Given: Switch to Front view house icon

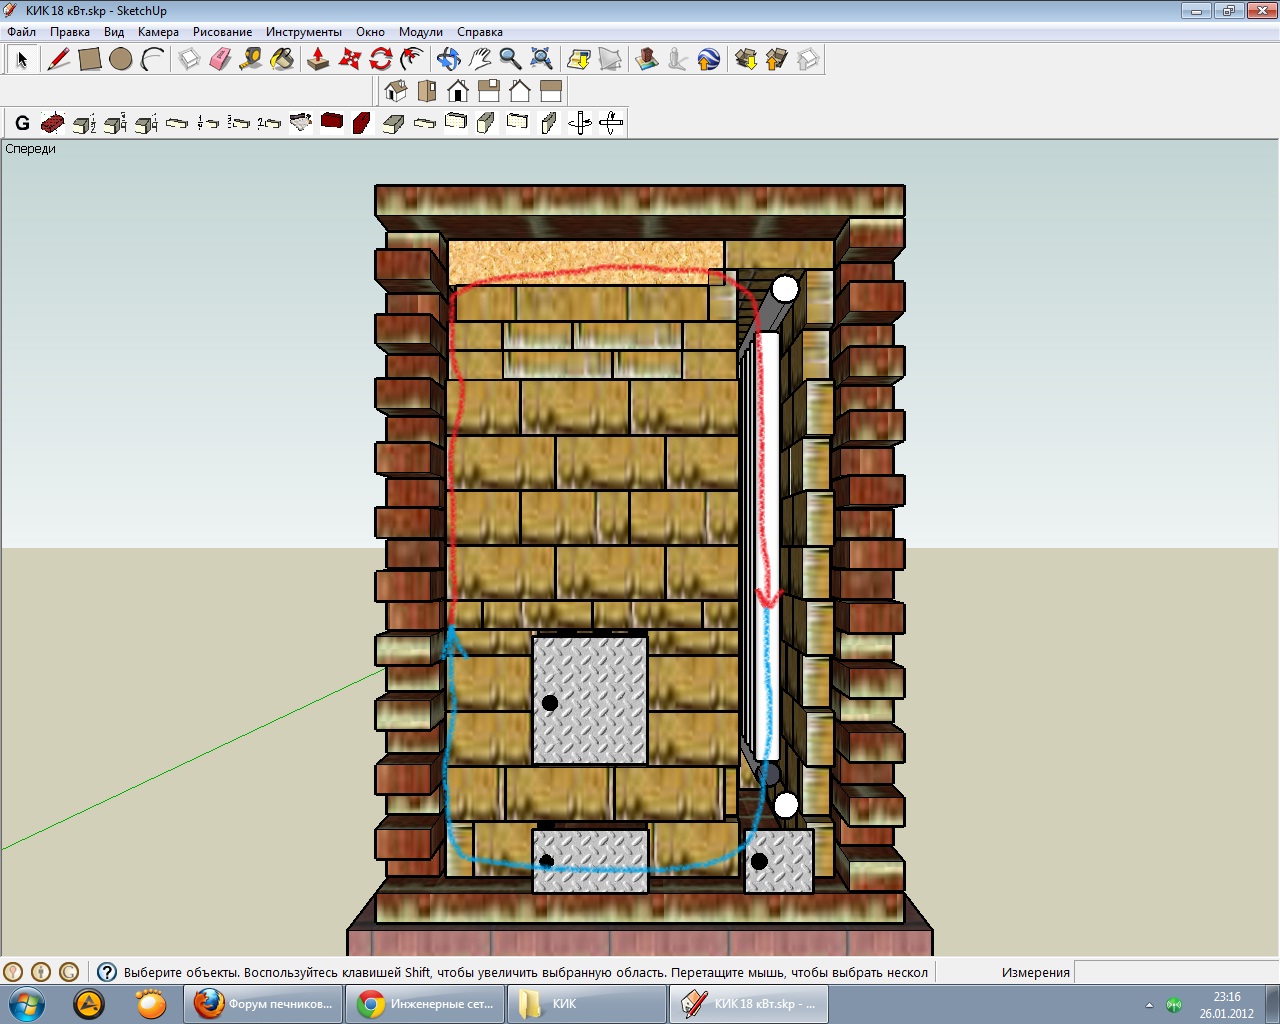Looking at the screenshot, I should tap(458, 92).
